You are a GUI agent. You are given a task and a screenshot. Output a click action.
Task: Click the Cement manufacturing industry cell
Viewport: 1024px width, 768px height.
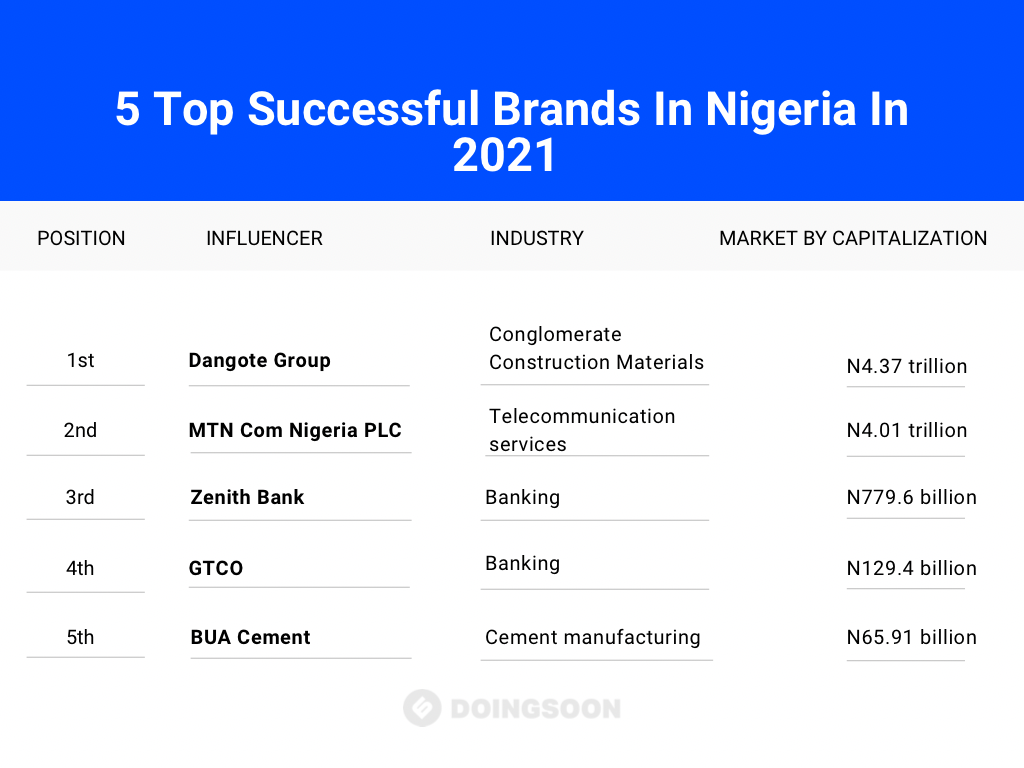[592, 637]
